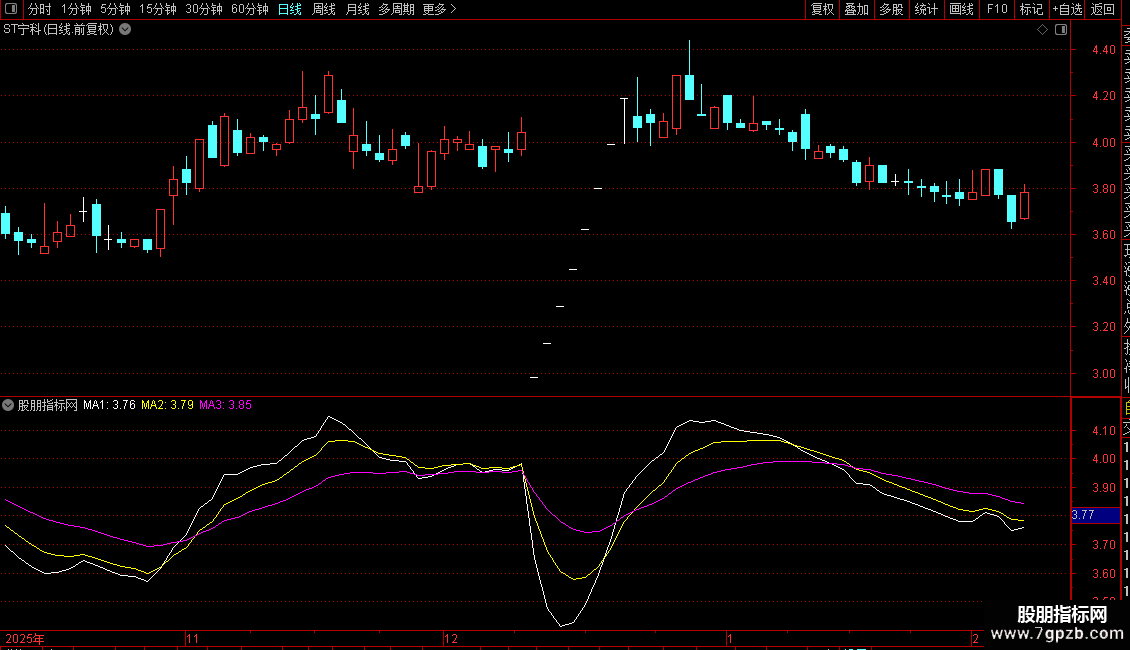This screenshot has height=650, width=1130.
Task: Click the diamond icon at chart top right
Action: (x=1042, y=30)
